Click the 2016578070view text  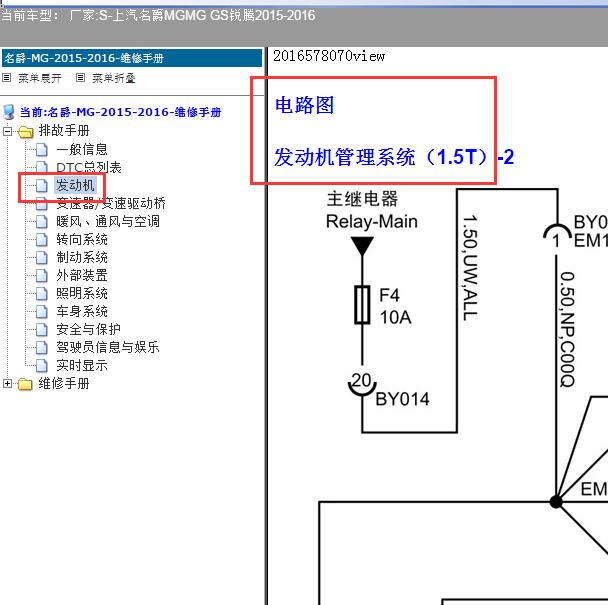click(x=329, y=56)
